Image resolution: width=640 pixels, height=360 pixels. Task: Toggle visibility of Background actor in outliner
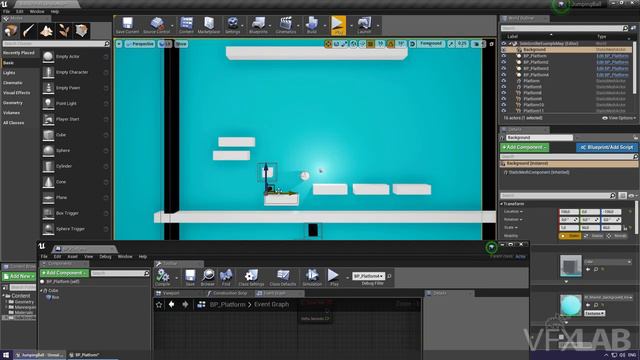[504, 50]
